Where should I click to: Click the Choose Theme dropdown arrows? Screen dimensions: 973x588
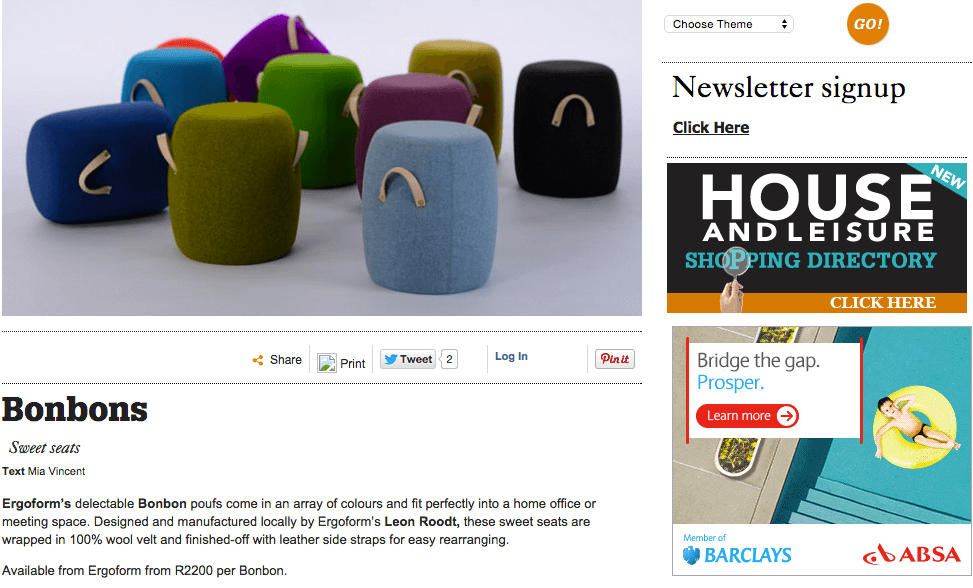click(x=784, y=24)
